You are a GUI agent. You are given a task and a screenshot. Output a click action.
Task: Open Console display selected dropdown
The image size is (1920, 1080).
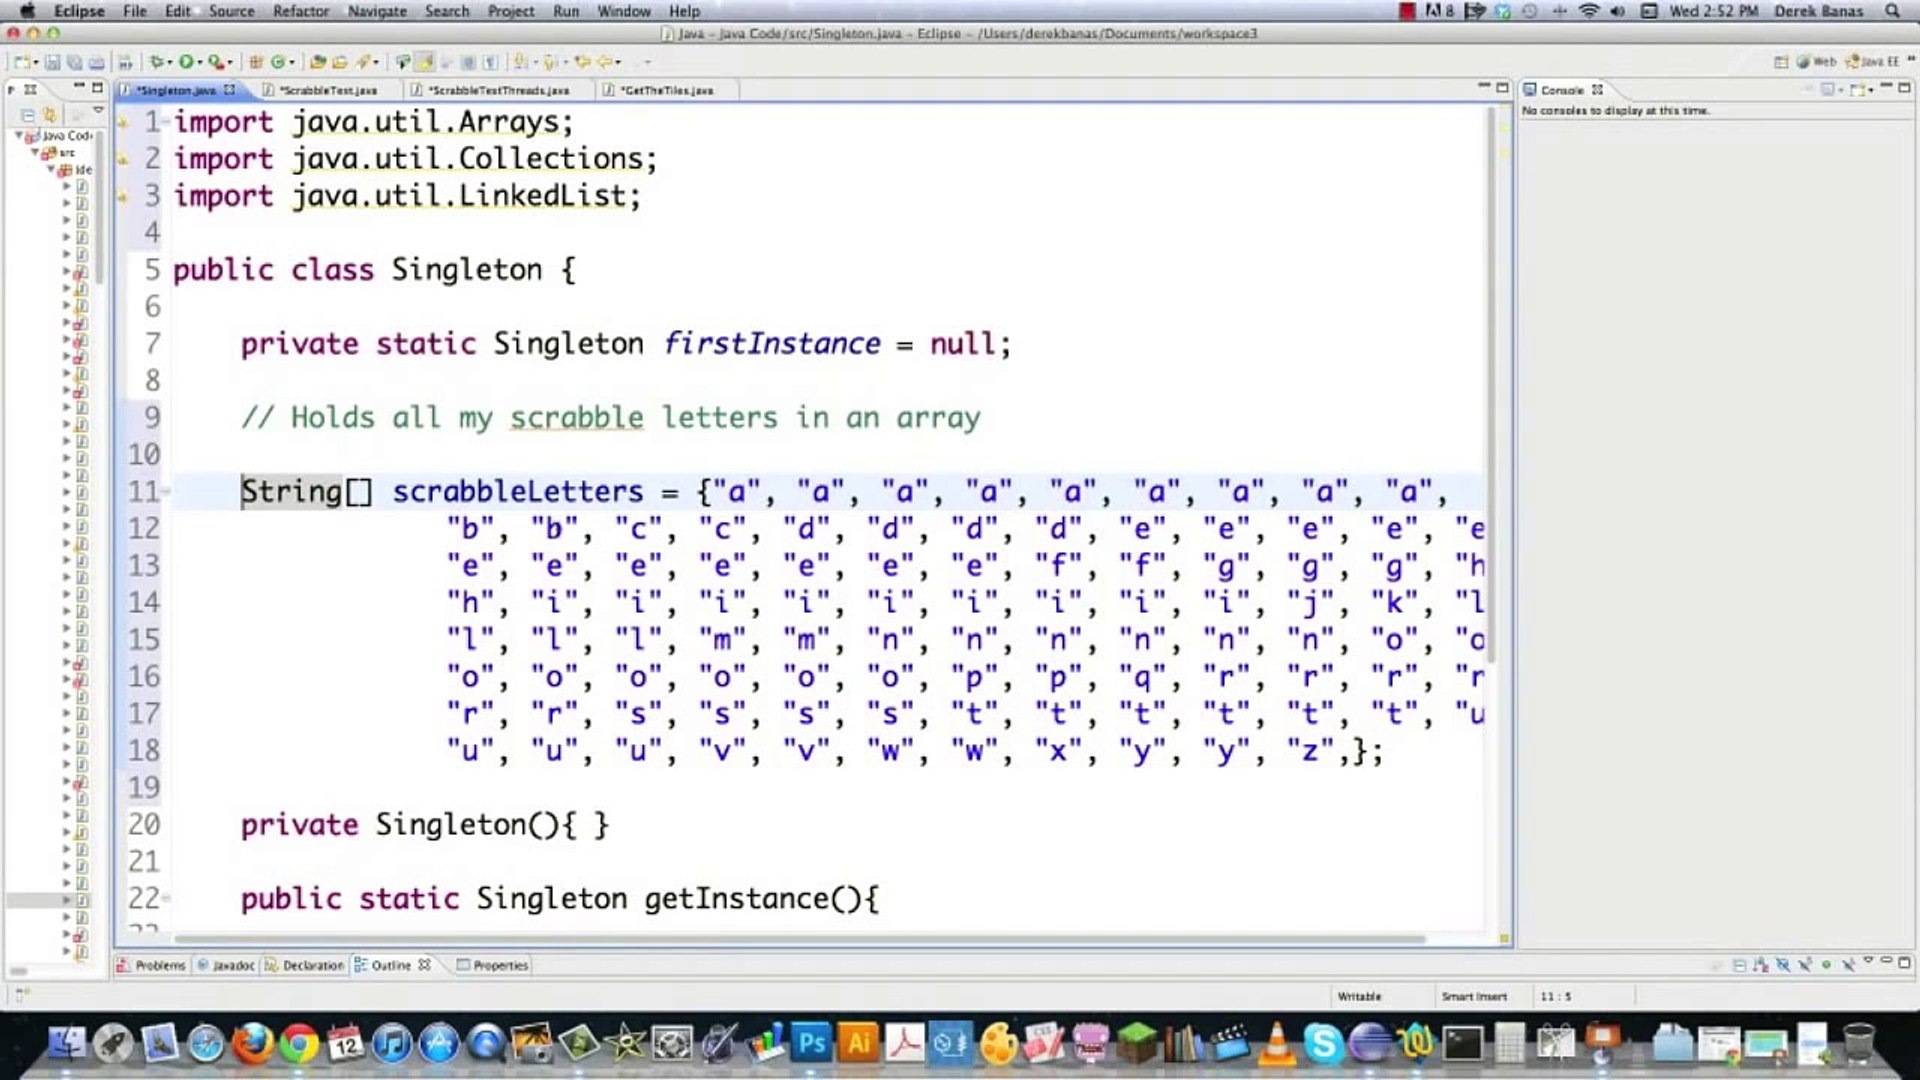(x=1841, y=90)
